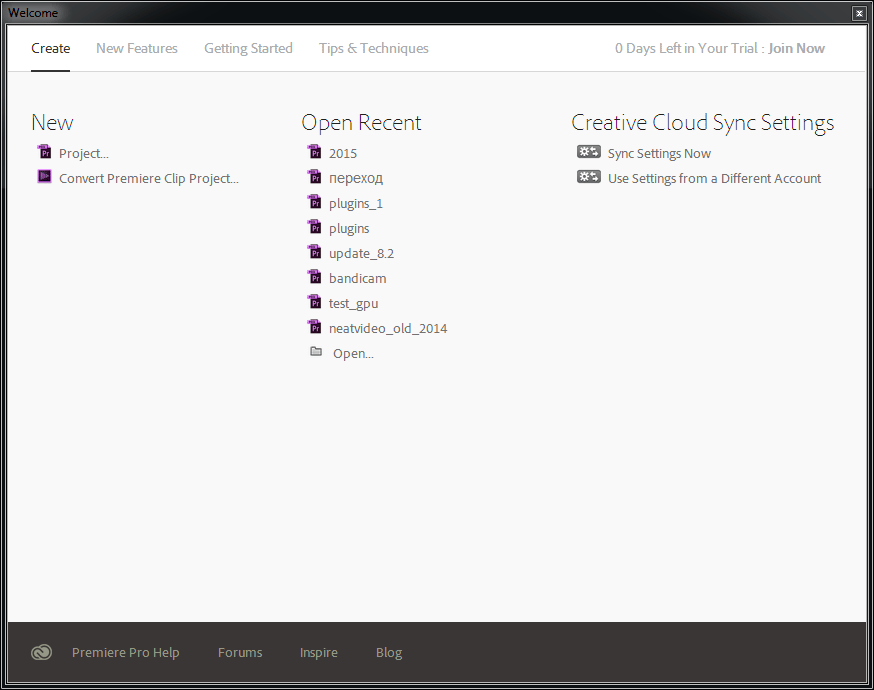Click the Pr file icon next to 2015

coord(315,152)
